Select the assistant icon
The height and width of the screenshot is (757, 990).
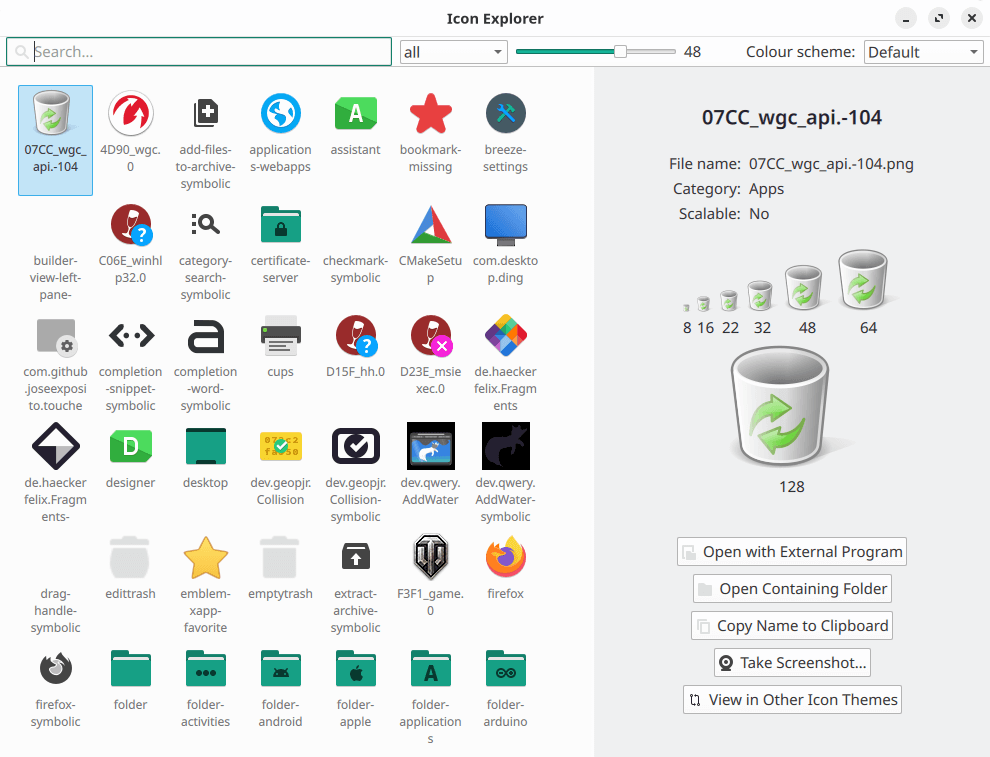point(355,114)
